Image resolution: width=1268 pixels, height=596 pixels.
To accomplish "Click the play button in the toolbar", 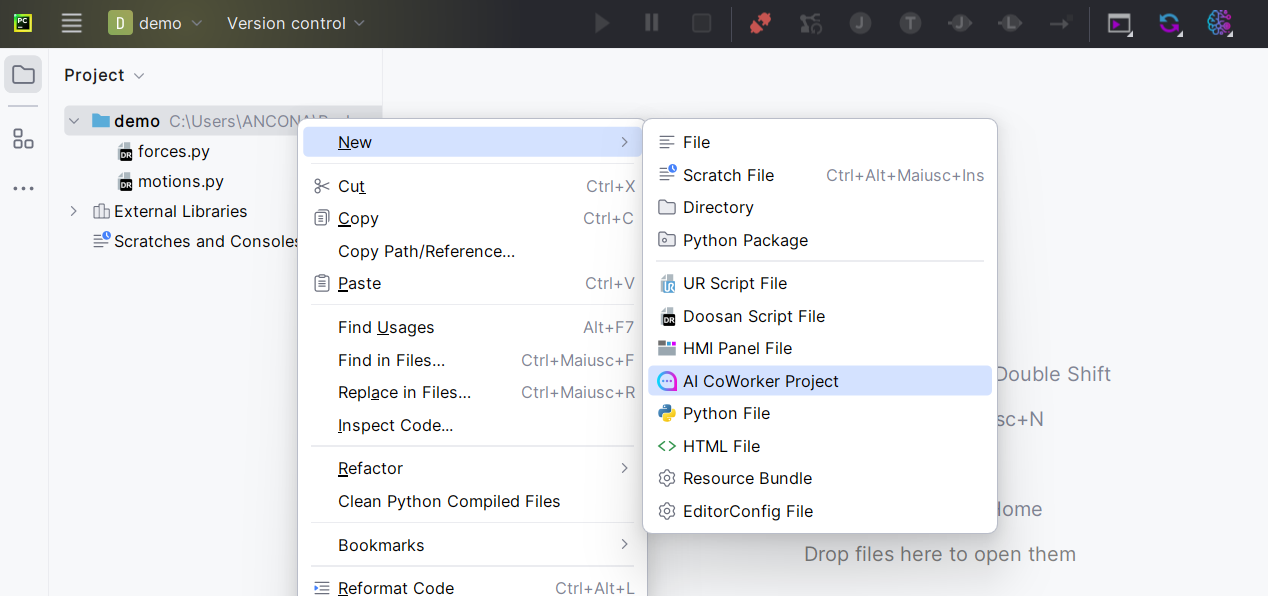I will tap(602, 23).
